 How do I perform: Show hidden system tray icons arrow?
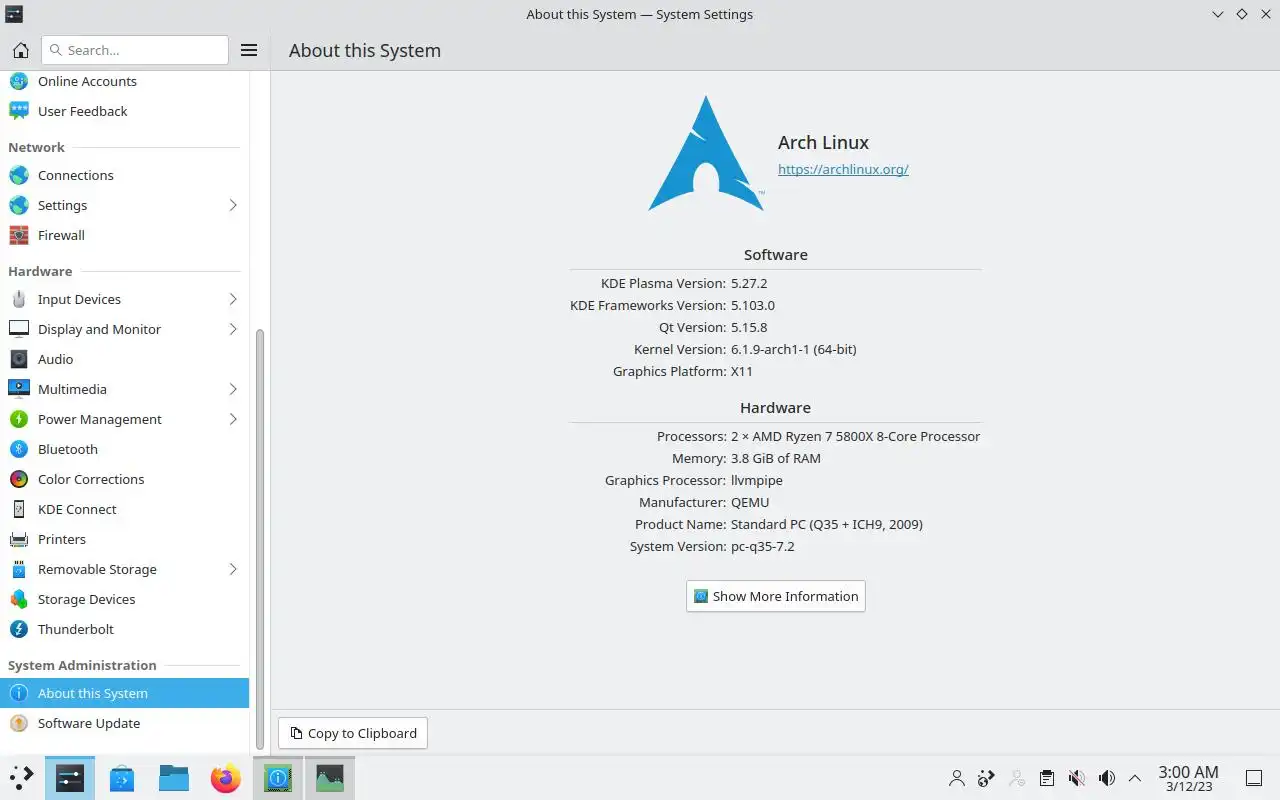coord(1135,778)
